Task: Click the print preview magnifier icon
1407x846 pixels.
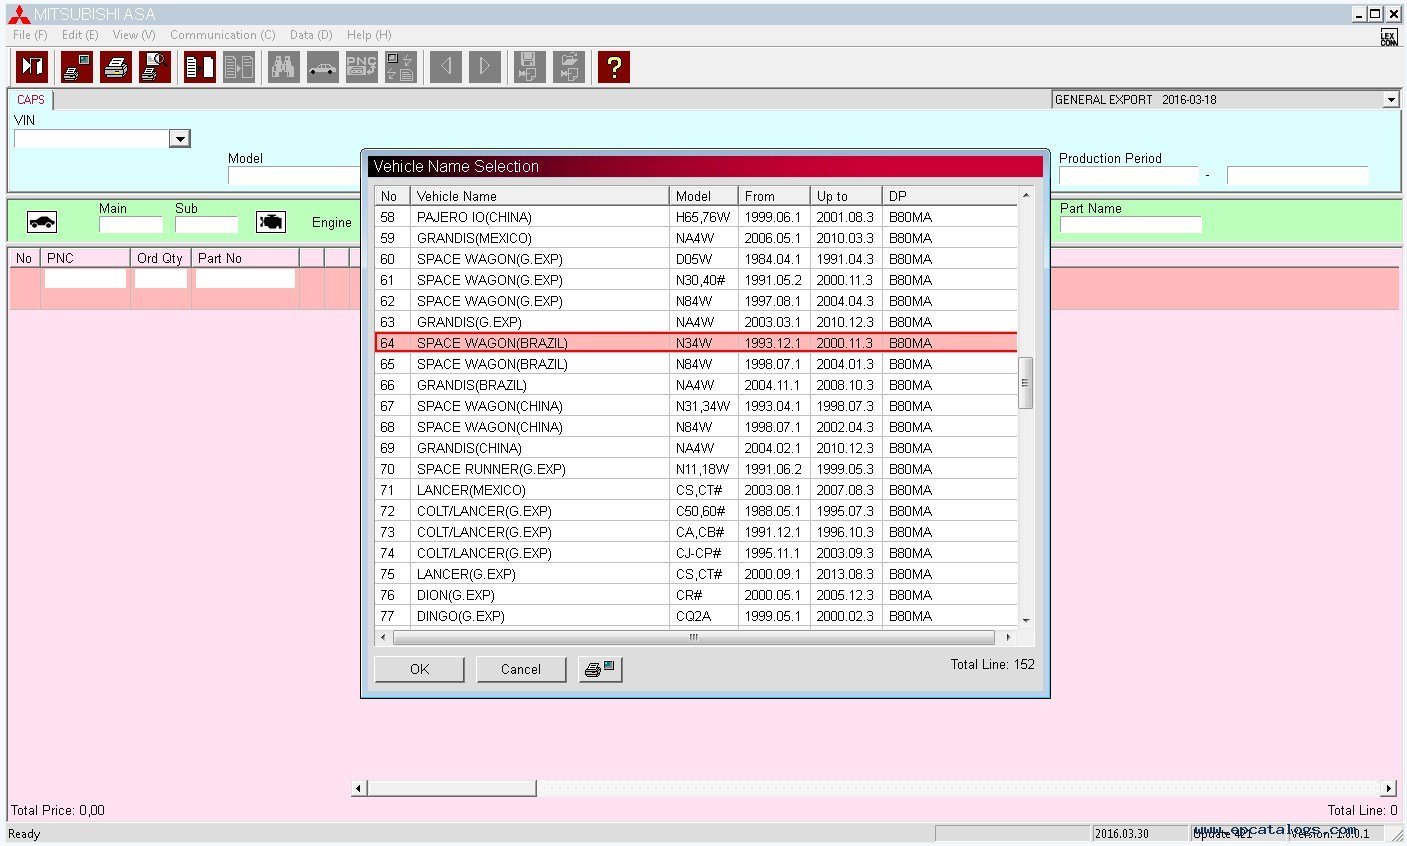Action: pyautogui.click(x=155, y=67)
